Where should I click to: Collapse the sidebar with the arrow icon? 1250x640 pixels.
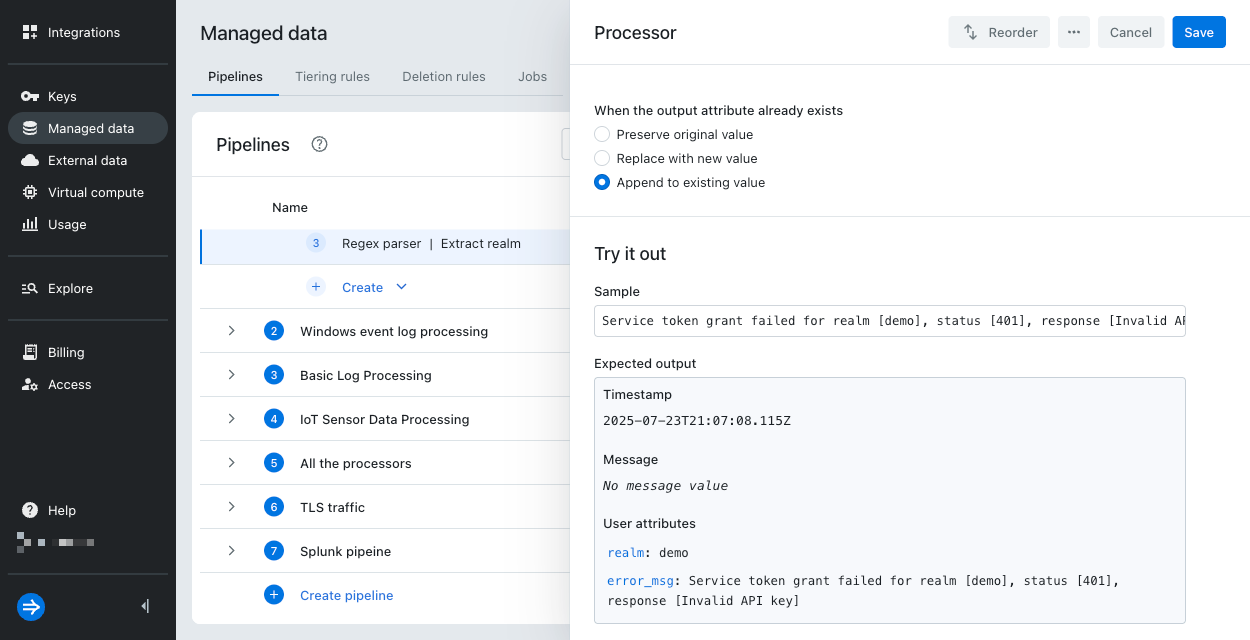tap(146, 606)
